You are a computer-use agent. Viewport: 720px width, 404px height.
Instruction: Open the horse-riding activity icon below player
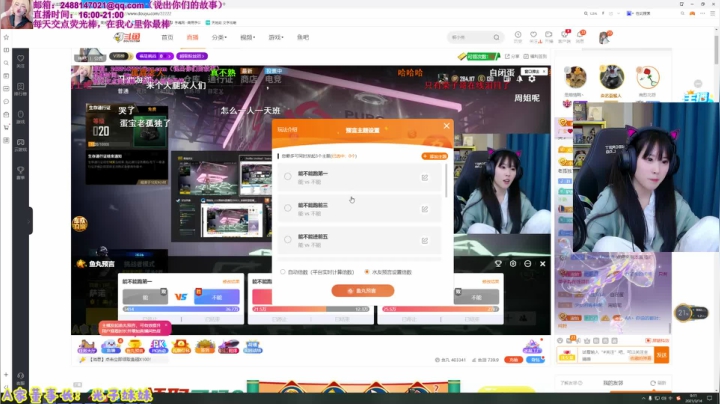[x=87, y=346]
